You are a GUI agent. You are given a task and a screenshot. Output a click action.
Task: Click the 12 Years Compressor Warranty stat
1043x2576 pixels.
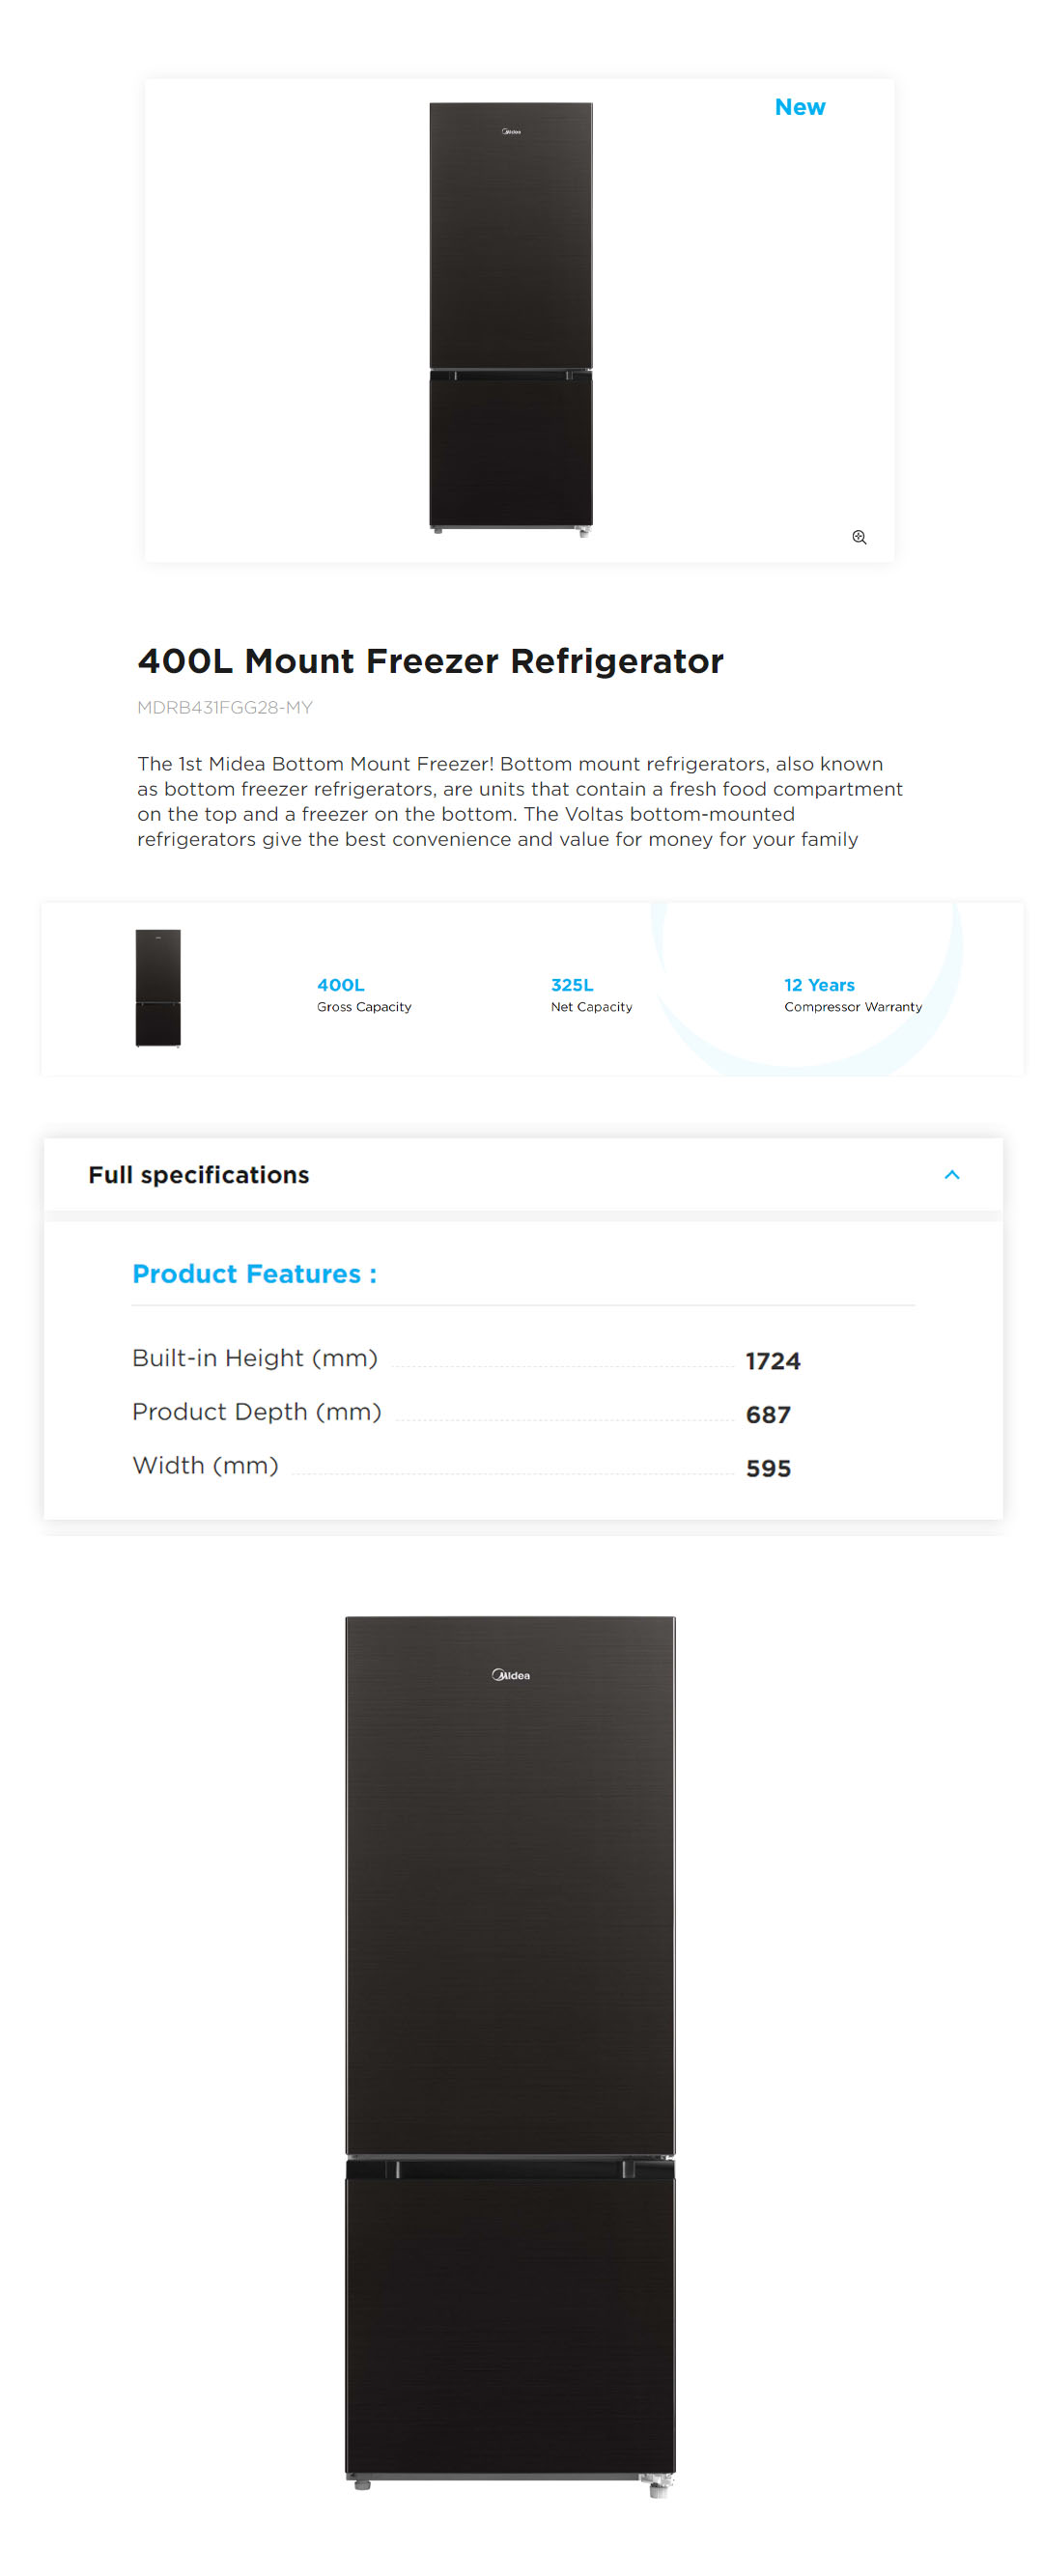point(852,994)
